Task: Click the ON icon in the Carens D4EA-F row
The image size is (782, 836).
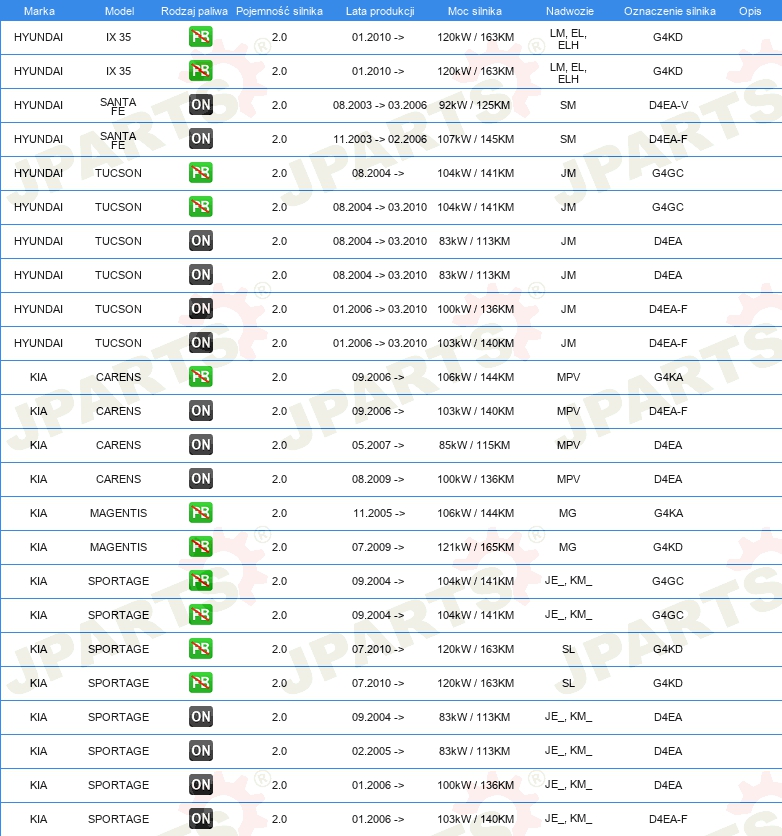Action: click(x=200, y=411)
